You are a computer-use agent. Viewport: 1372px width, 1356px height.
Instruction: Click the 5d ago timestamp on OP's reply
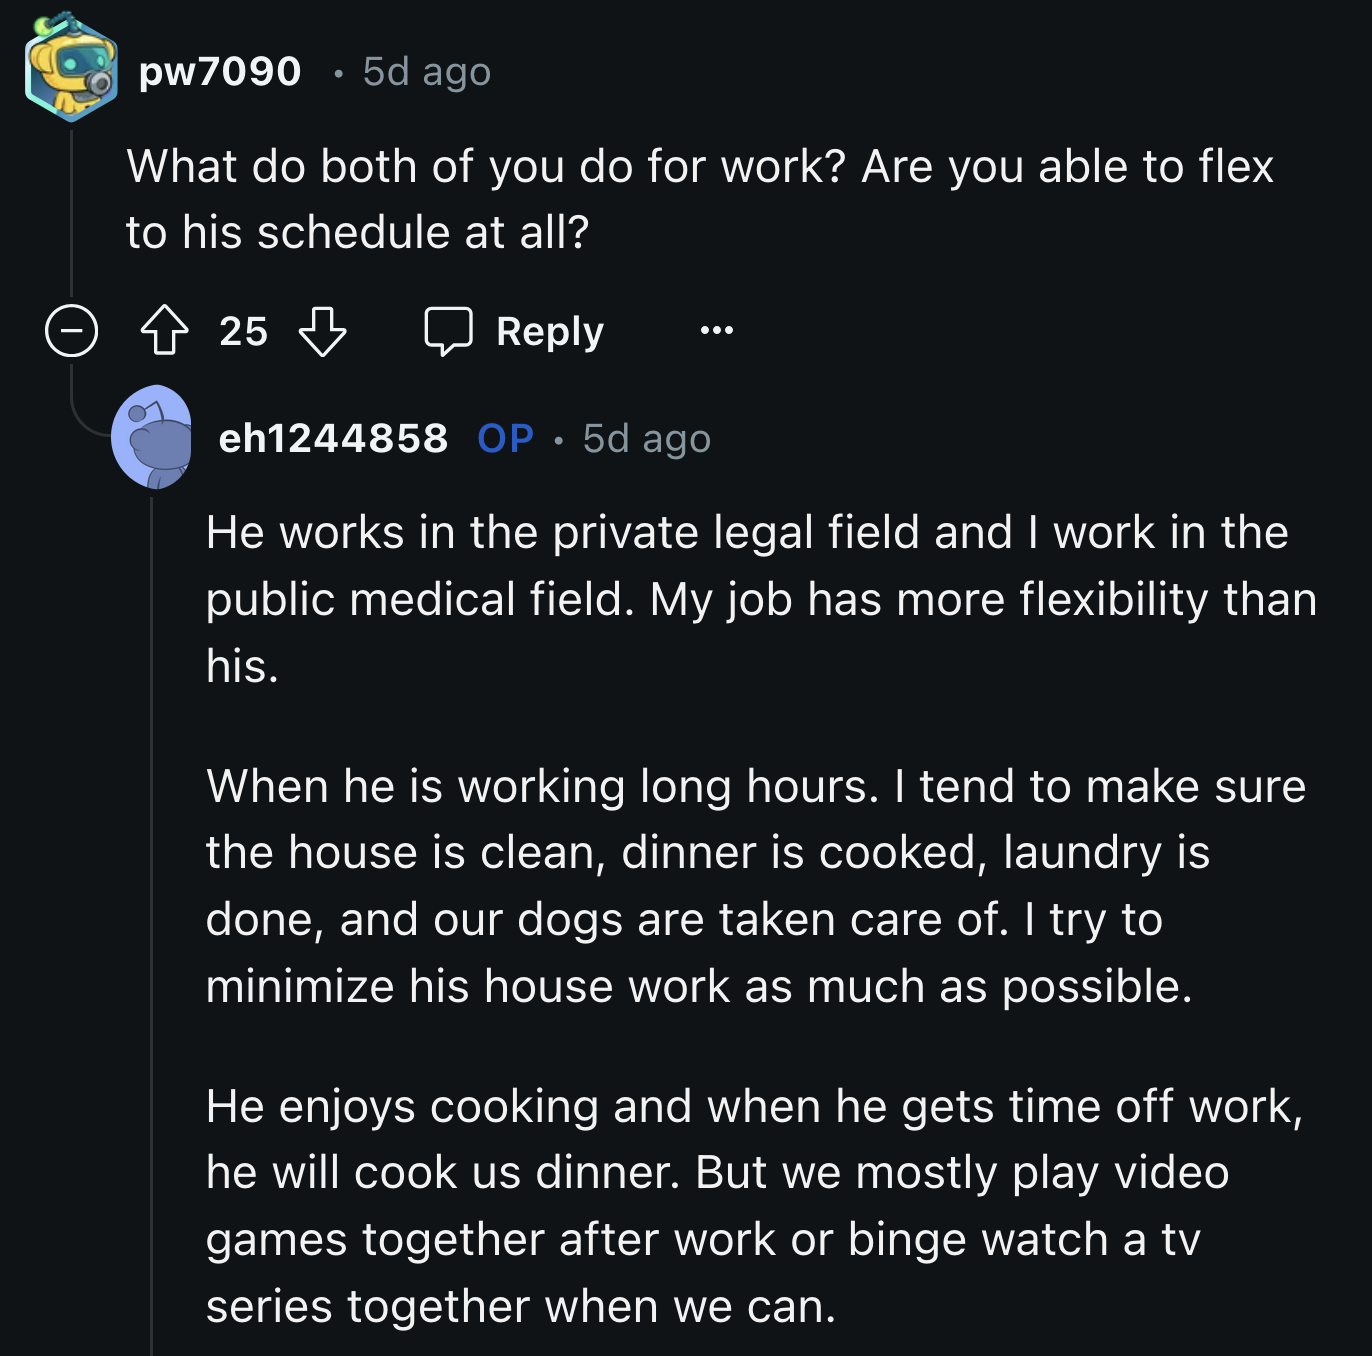[x=645, y=437]
